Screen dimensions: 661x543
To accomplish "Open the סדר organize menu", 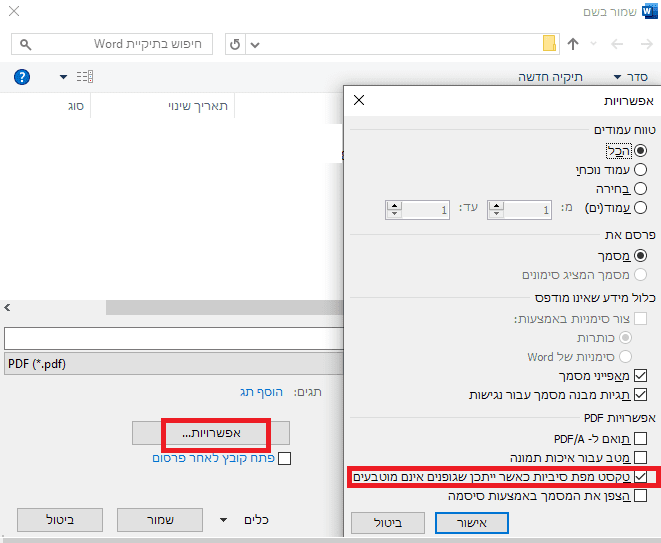I will pos(631,77).
